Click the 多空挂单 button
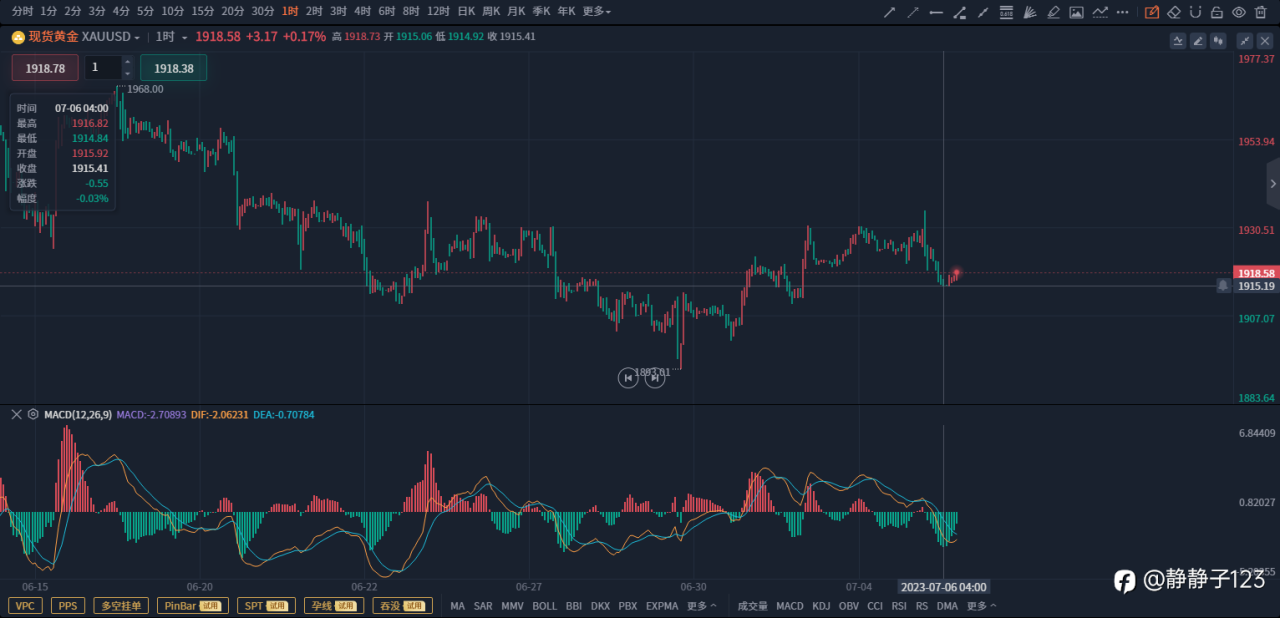Screen dimensions: 1280x618 [x=122, y=606]
